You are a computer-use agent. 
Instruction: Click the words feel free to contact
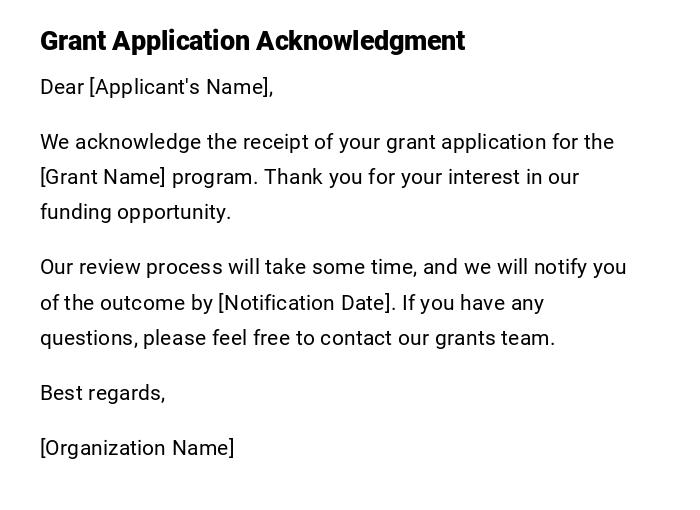(x=302, y=338)
